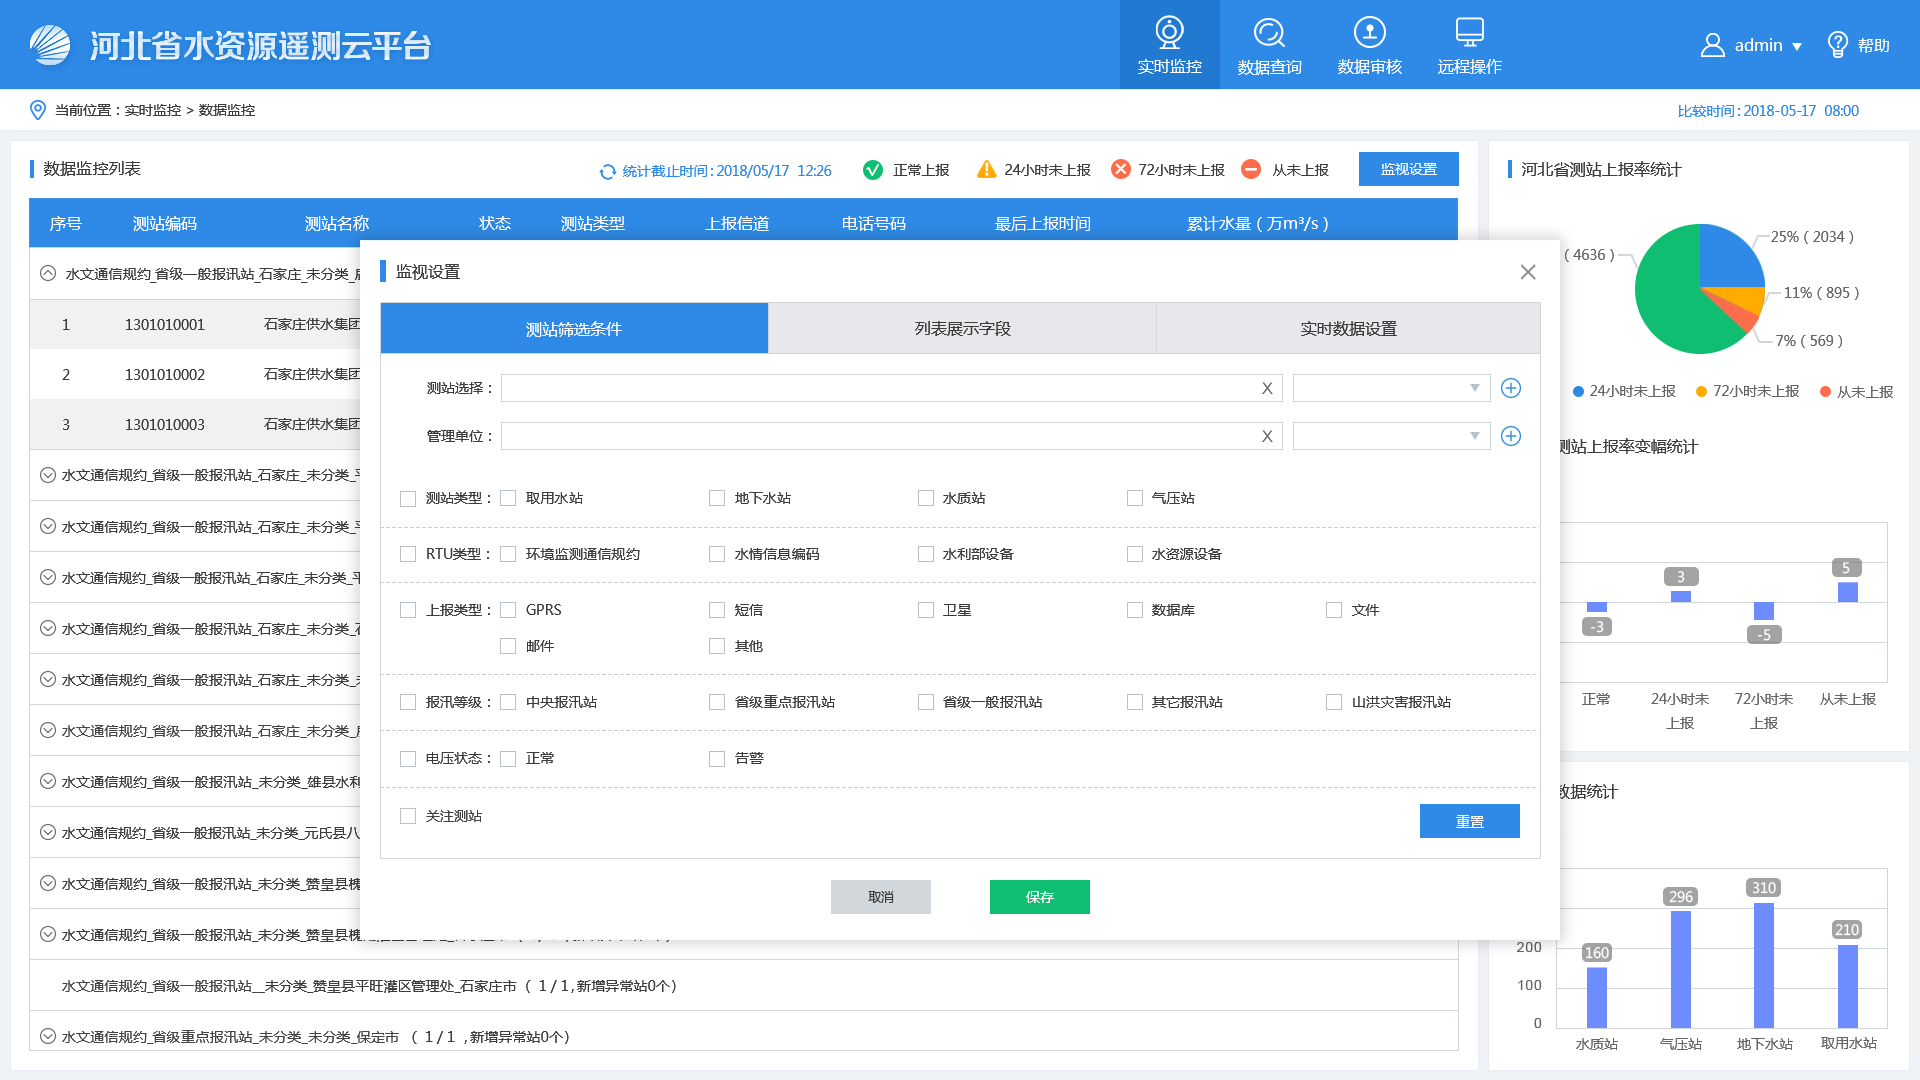Viewport: 1920px width, 1080px height.
Task: Click the admin user avatar icon
Action: [x=1712, y=45]
